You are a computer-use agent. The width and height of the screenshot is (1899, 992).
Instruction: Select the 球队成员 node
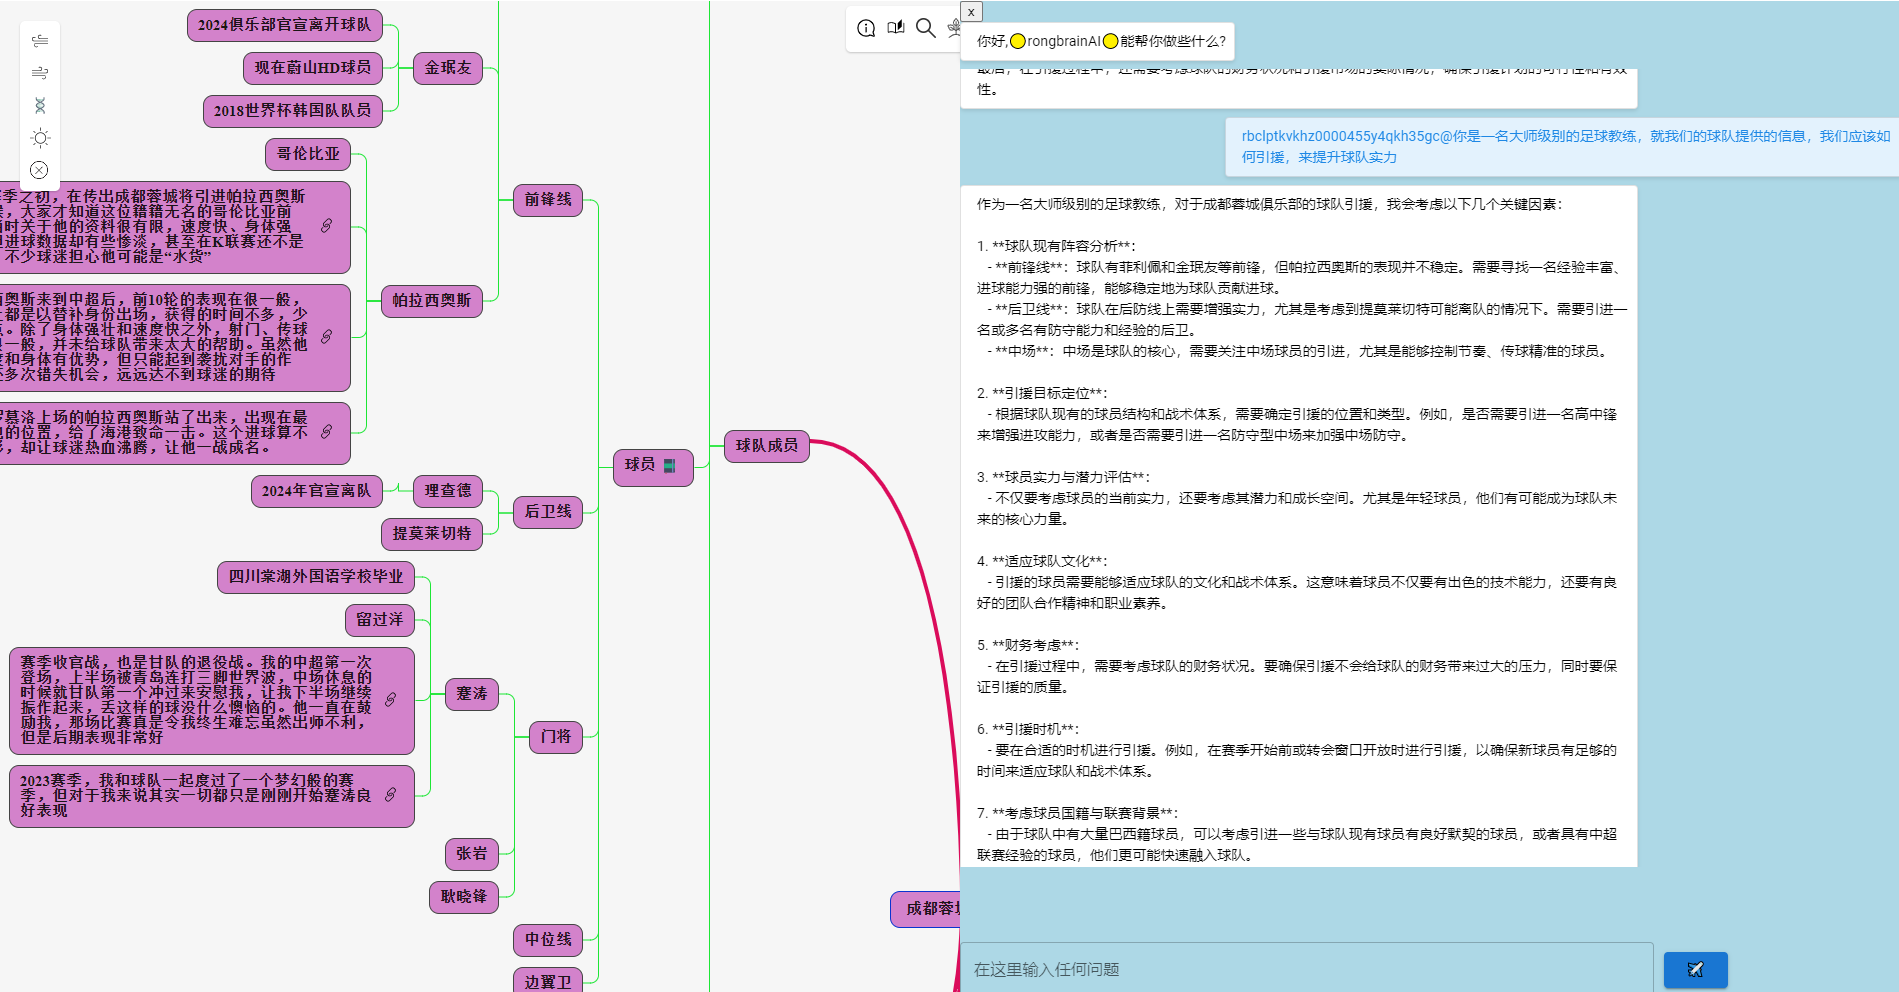coord(767,446)
